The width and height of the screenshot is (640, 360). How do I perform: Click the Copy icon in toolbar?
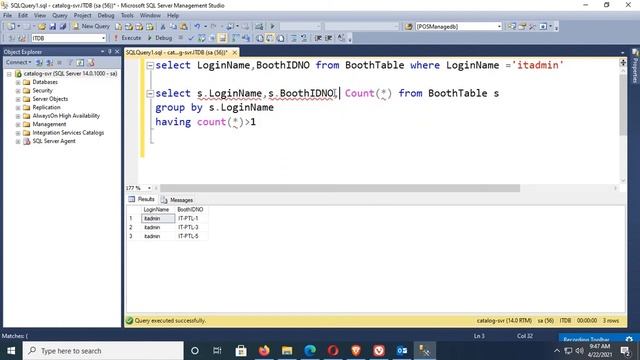pos(173,27)
